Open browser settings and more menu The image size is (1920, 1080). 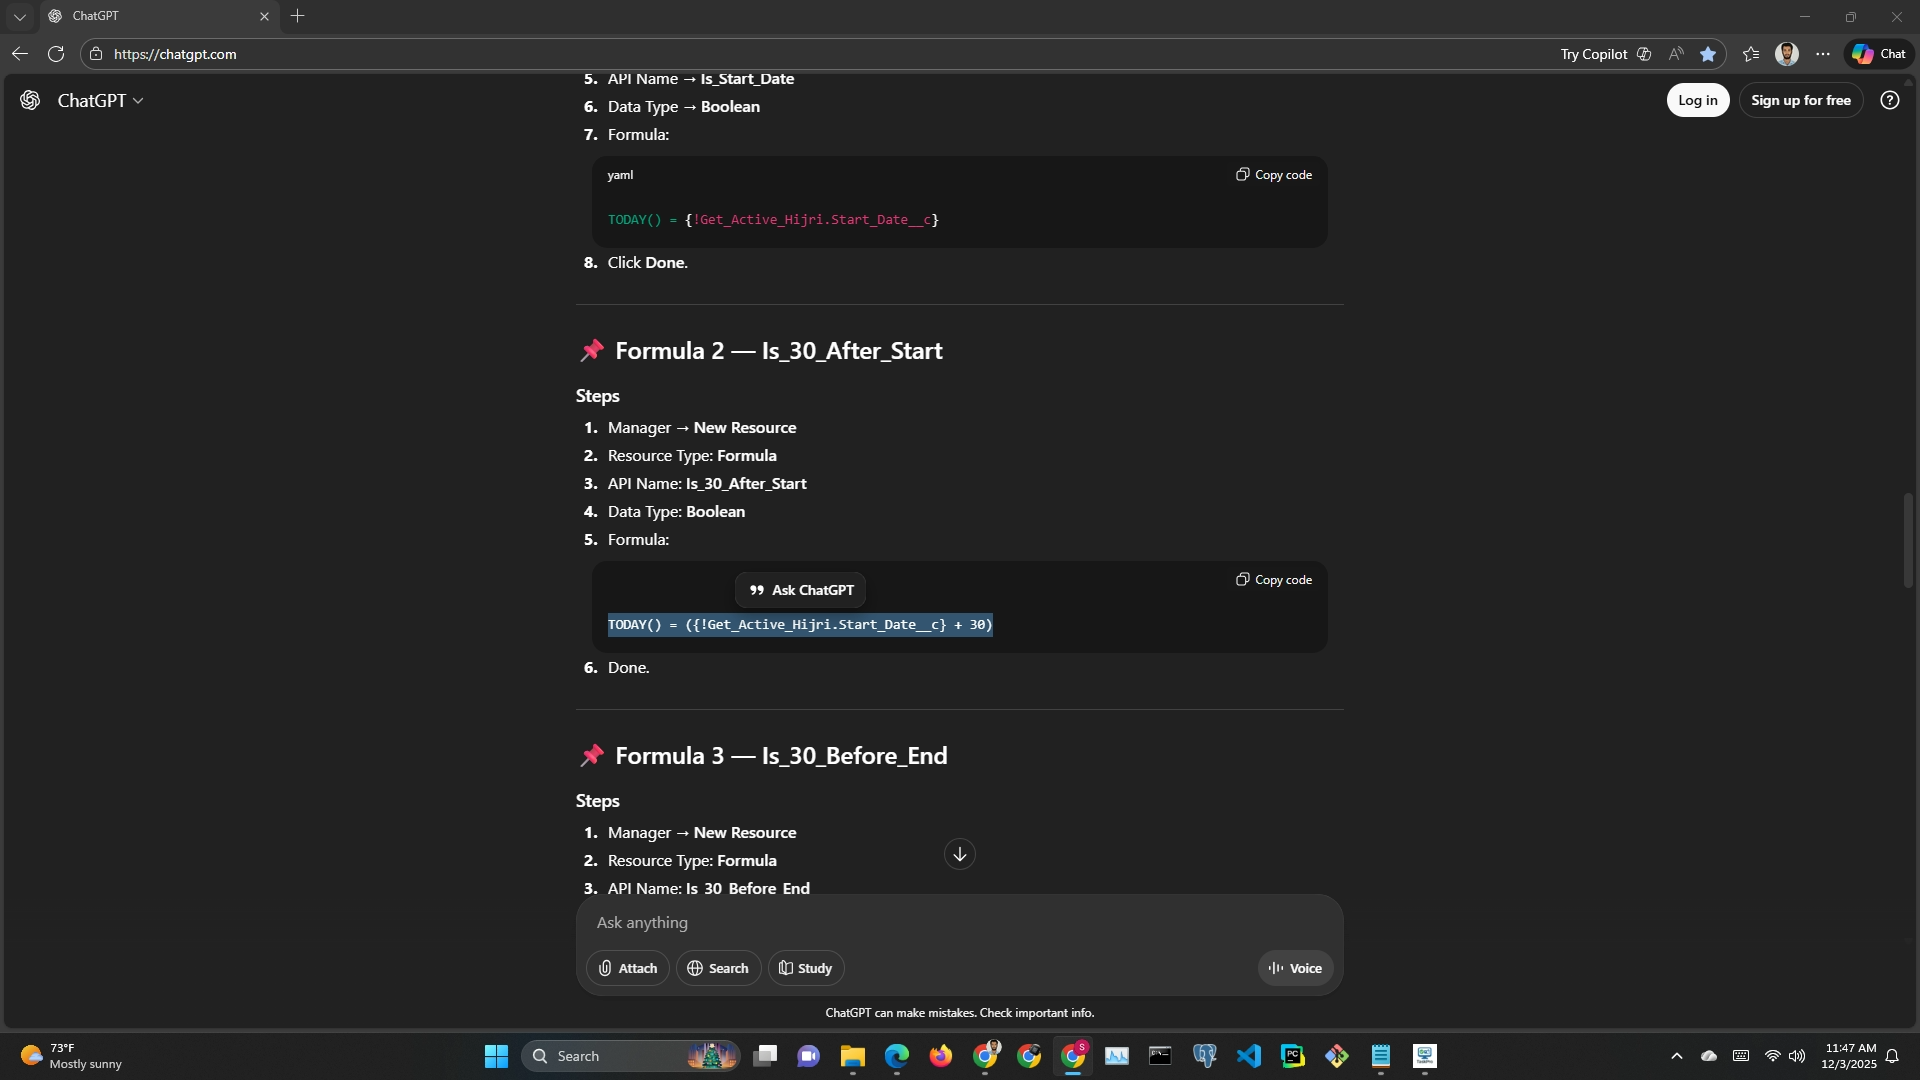click(1823, 54)
